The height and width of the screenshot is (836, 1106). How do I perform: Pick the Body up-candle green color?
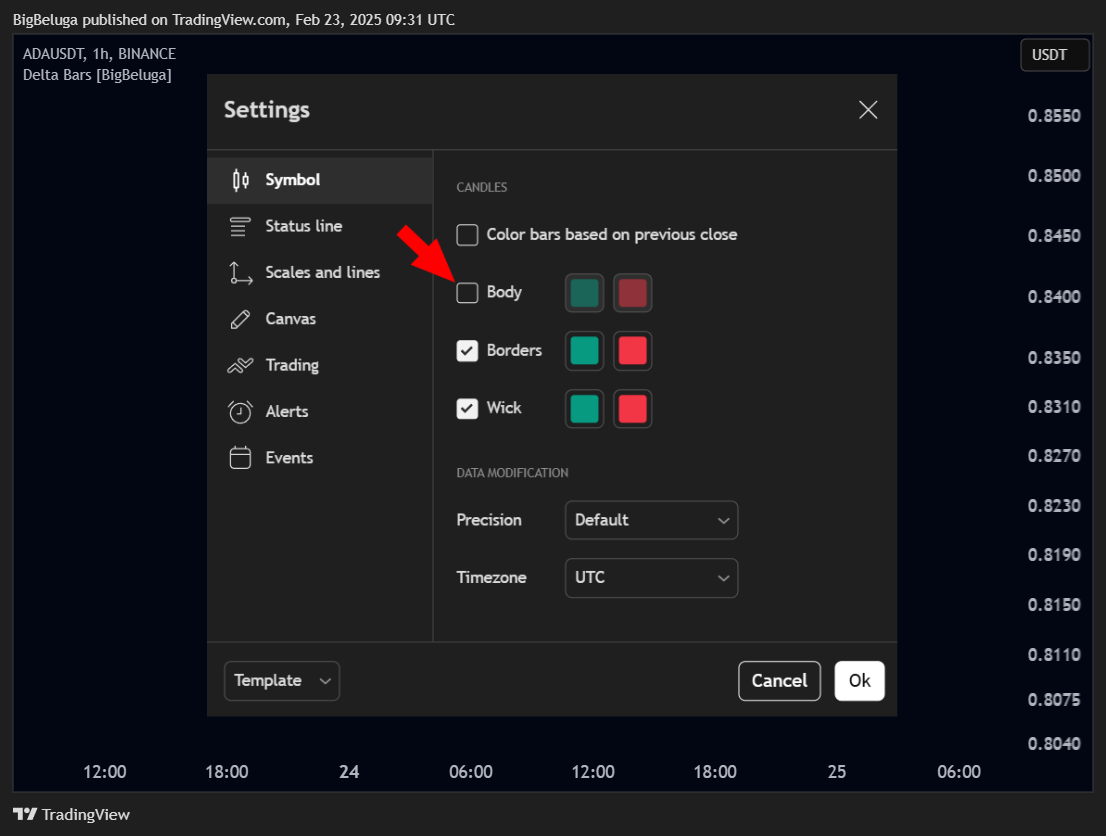click(584, 293)
